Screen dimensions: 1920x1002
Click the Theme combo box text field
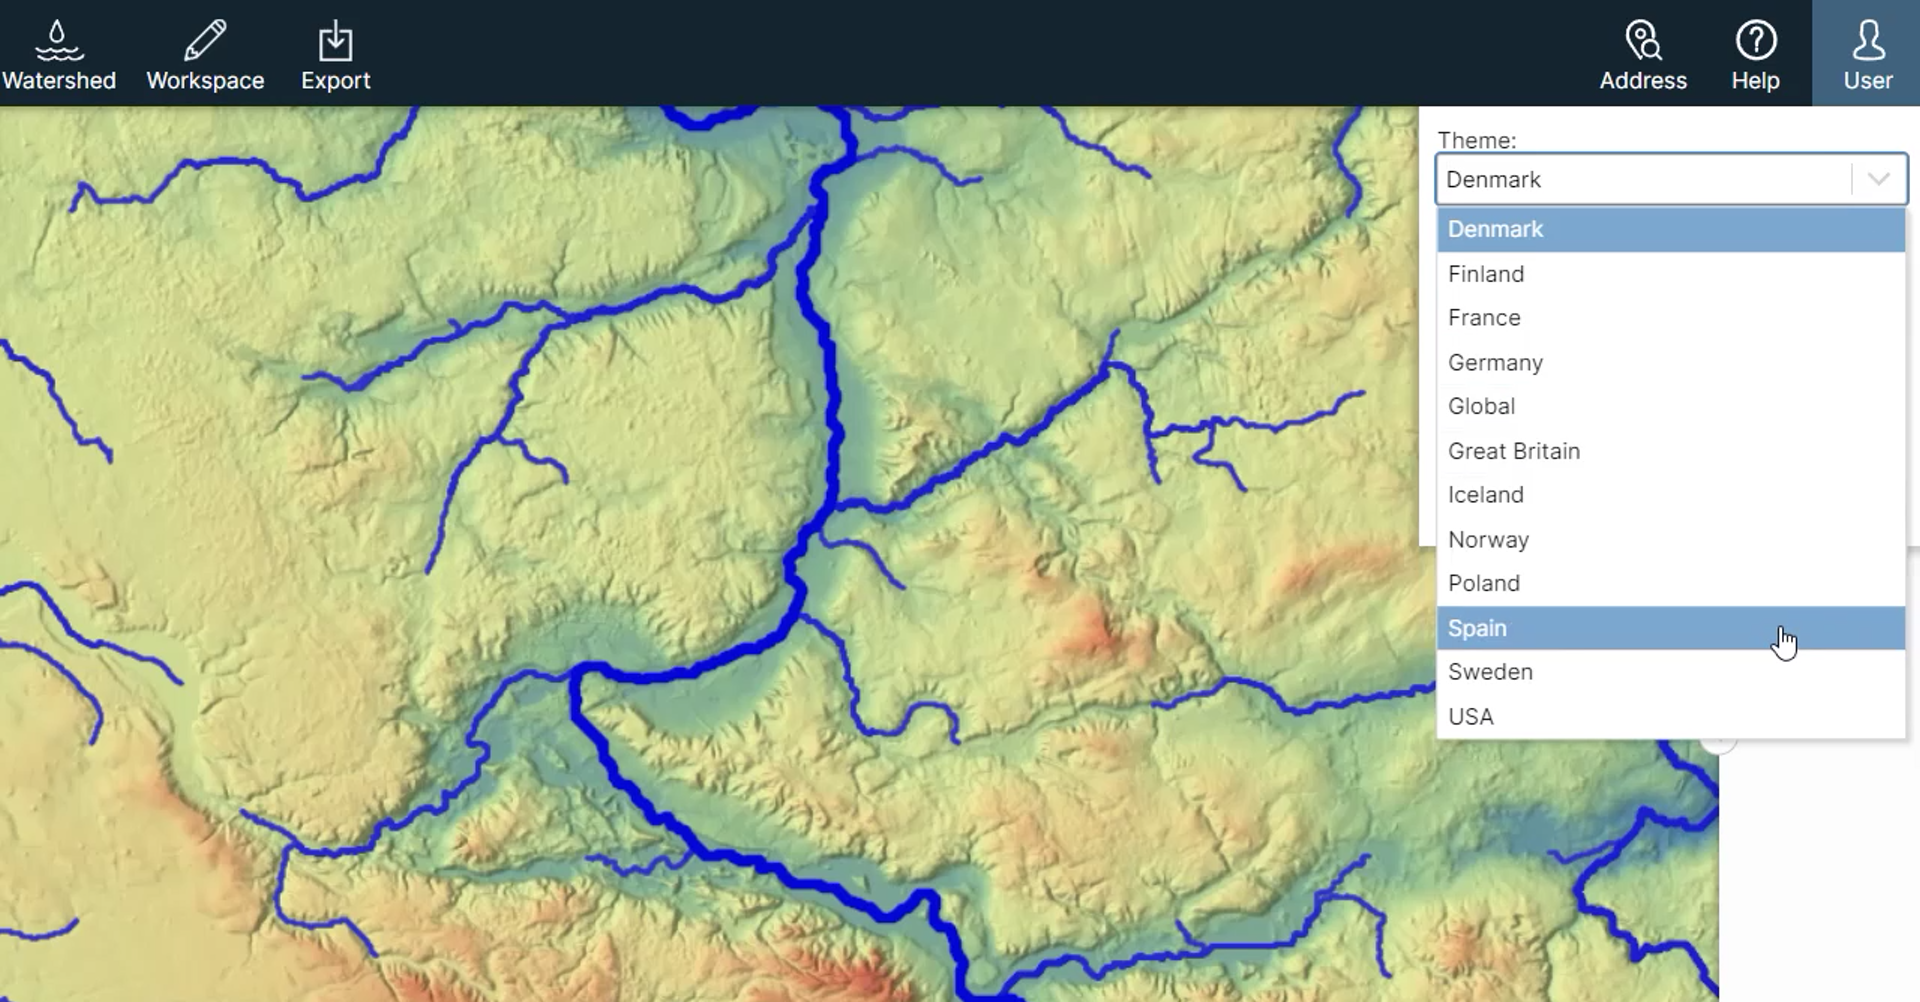(1640, 180)
